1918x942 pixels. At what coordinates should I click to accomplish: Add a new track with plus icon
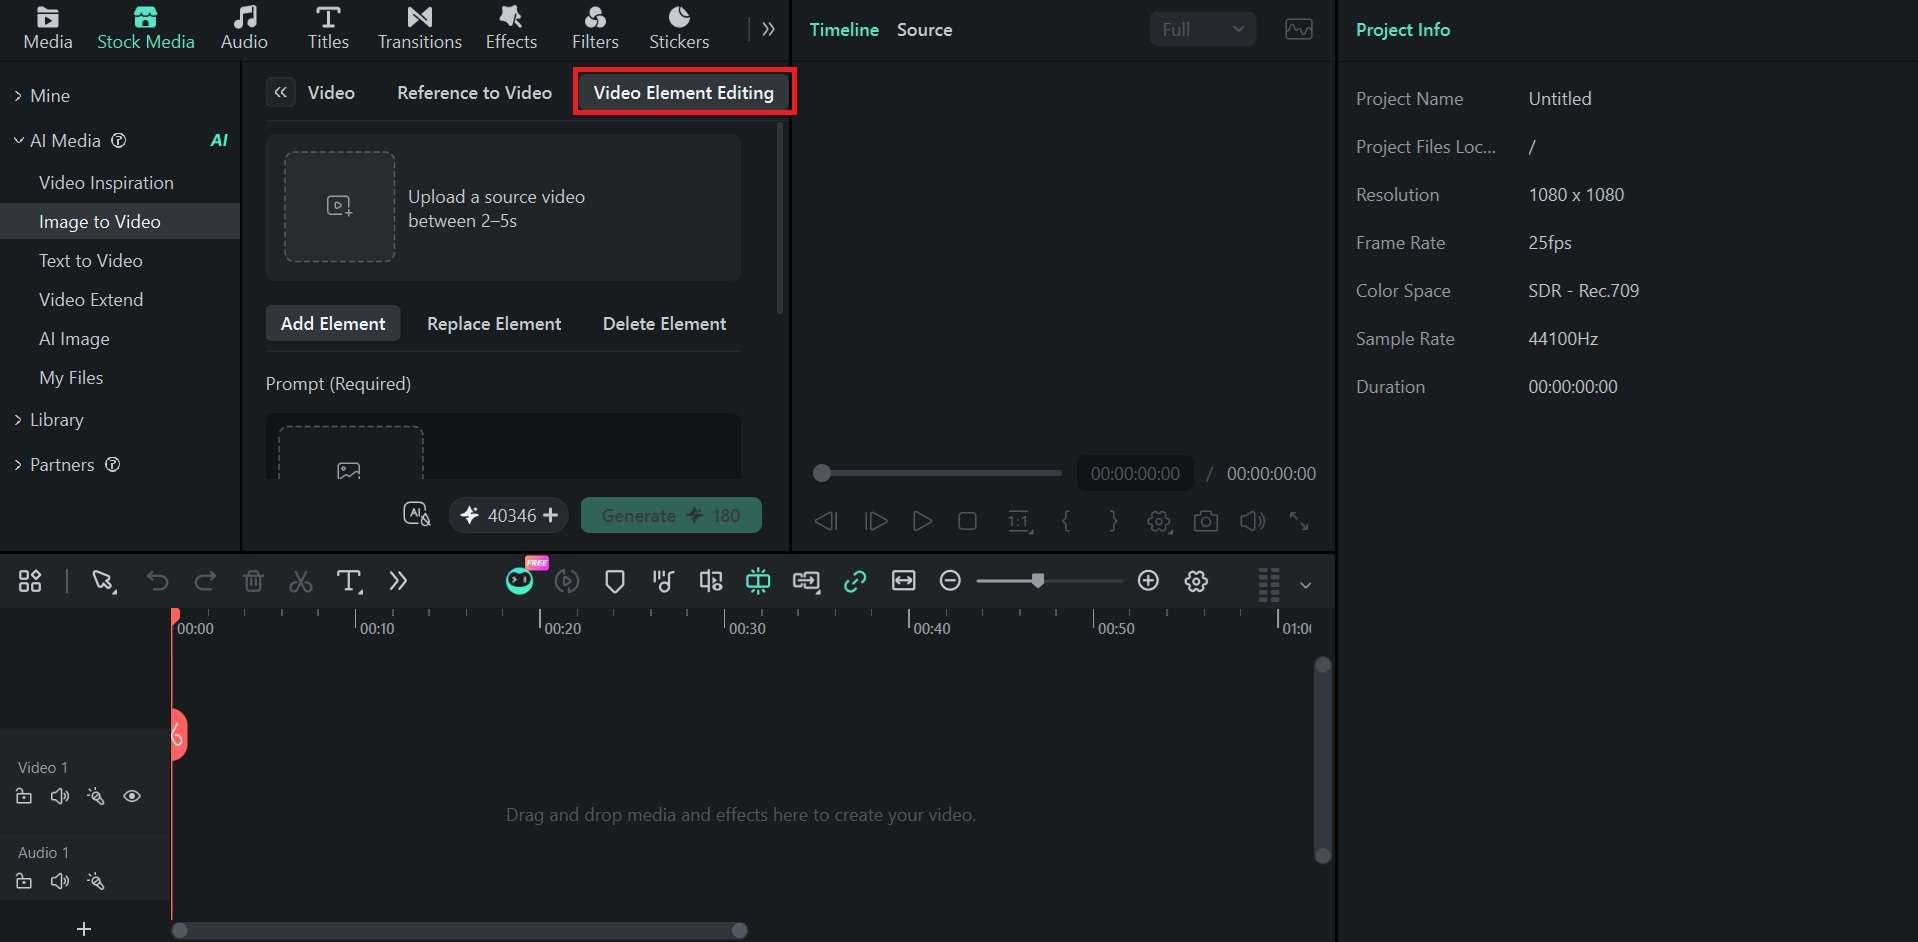coord(84,929)
